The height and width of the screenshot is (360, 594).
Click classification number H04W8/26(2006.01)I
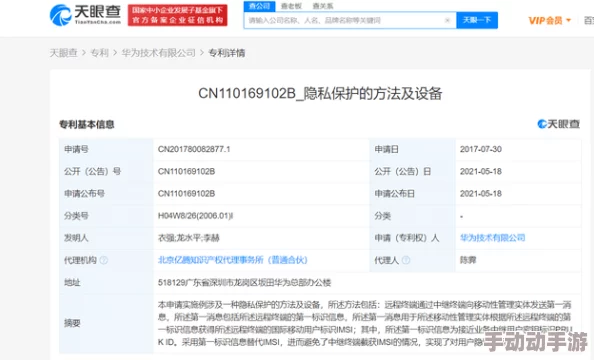point(195,216)
